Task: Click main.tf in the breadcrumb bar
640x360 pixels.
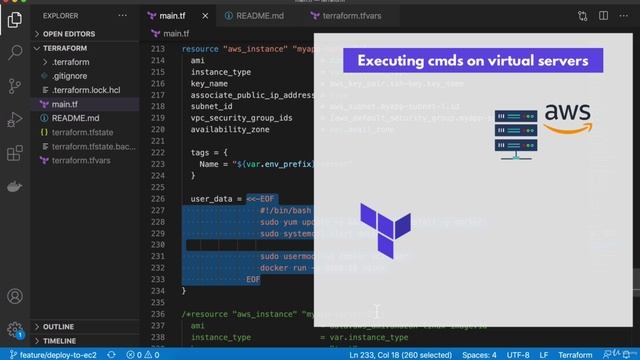Action: click(x=176, y=33)
